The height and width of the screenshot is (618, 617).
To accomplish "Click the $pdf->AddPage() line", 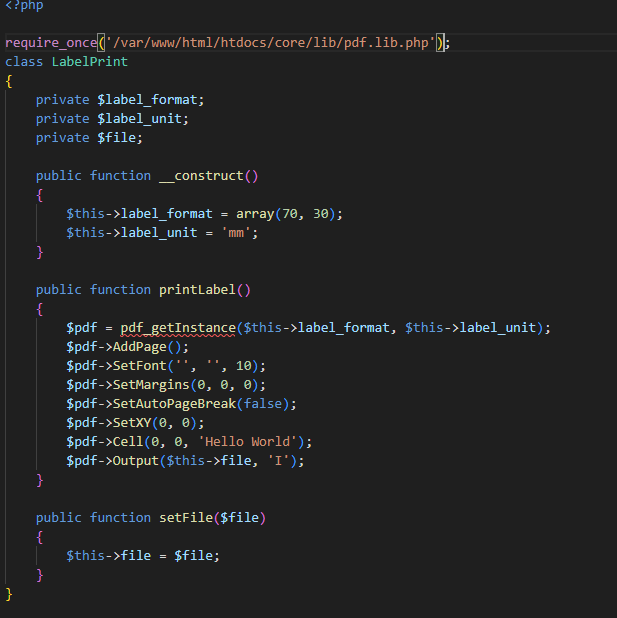I will click(x=128, y=347).
